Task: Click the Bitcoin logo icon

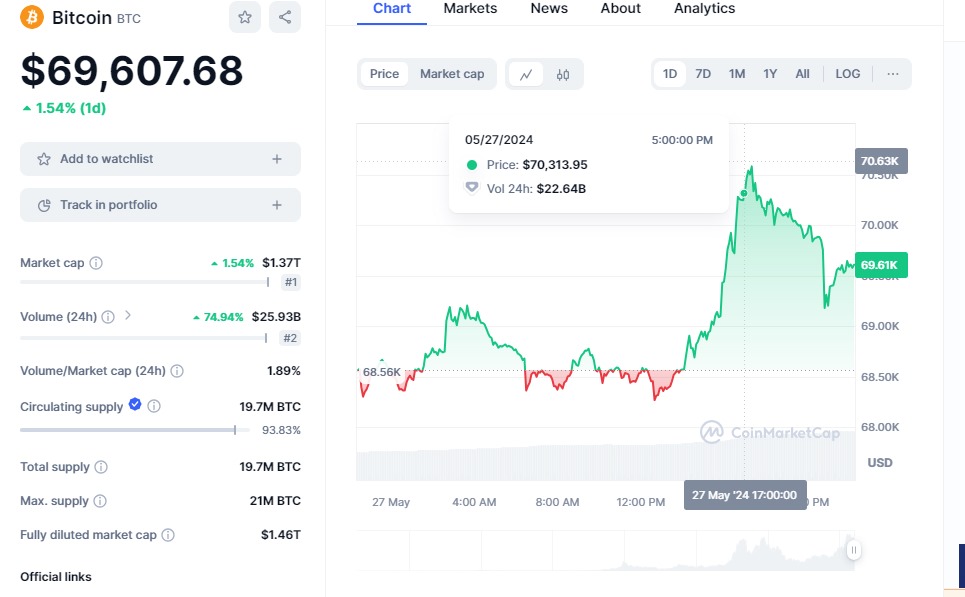Action: [x=32, y=17]
